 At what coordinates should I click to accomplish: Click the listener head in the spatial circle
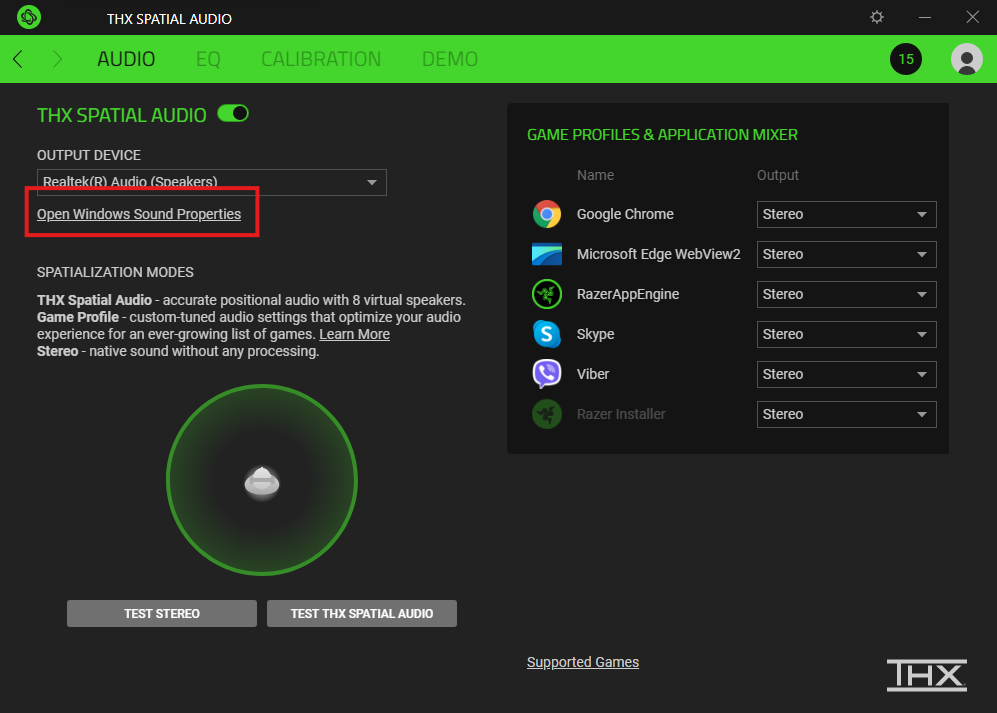pyautogui.click(x=261, y=482)
